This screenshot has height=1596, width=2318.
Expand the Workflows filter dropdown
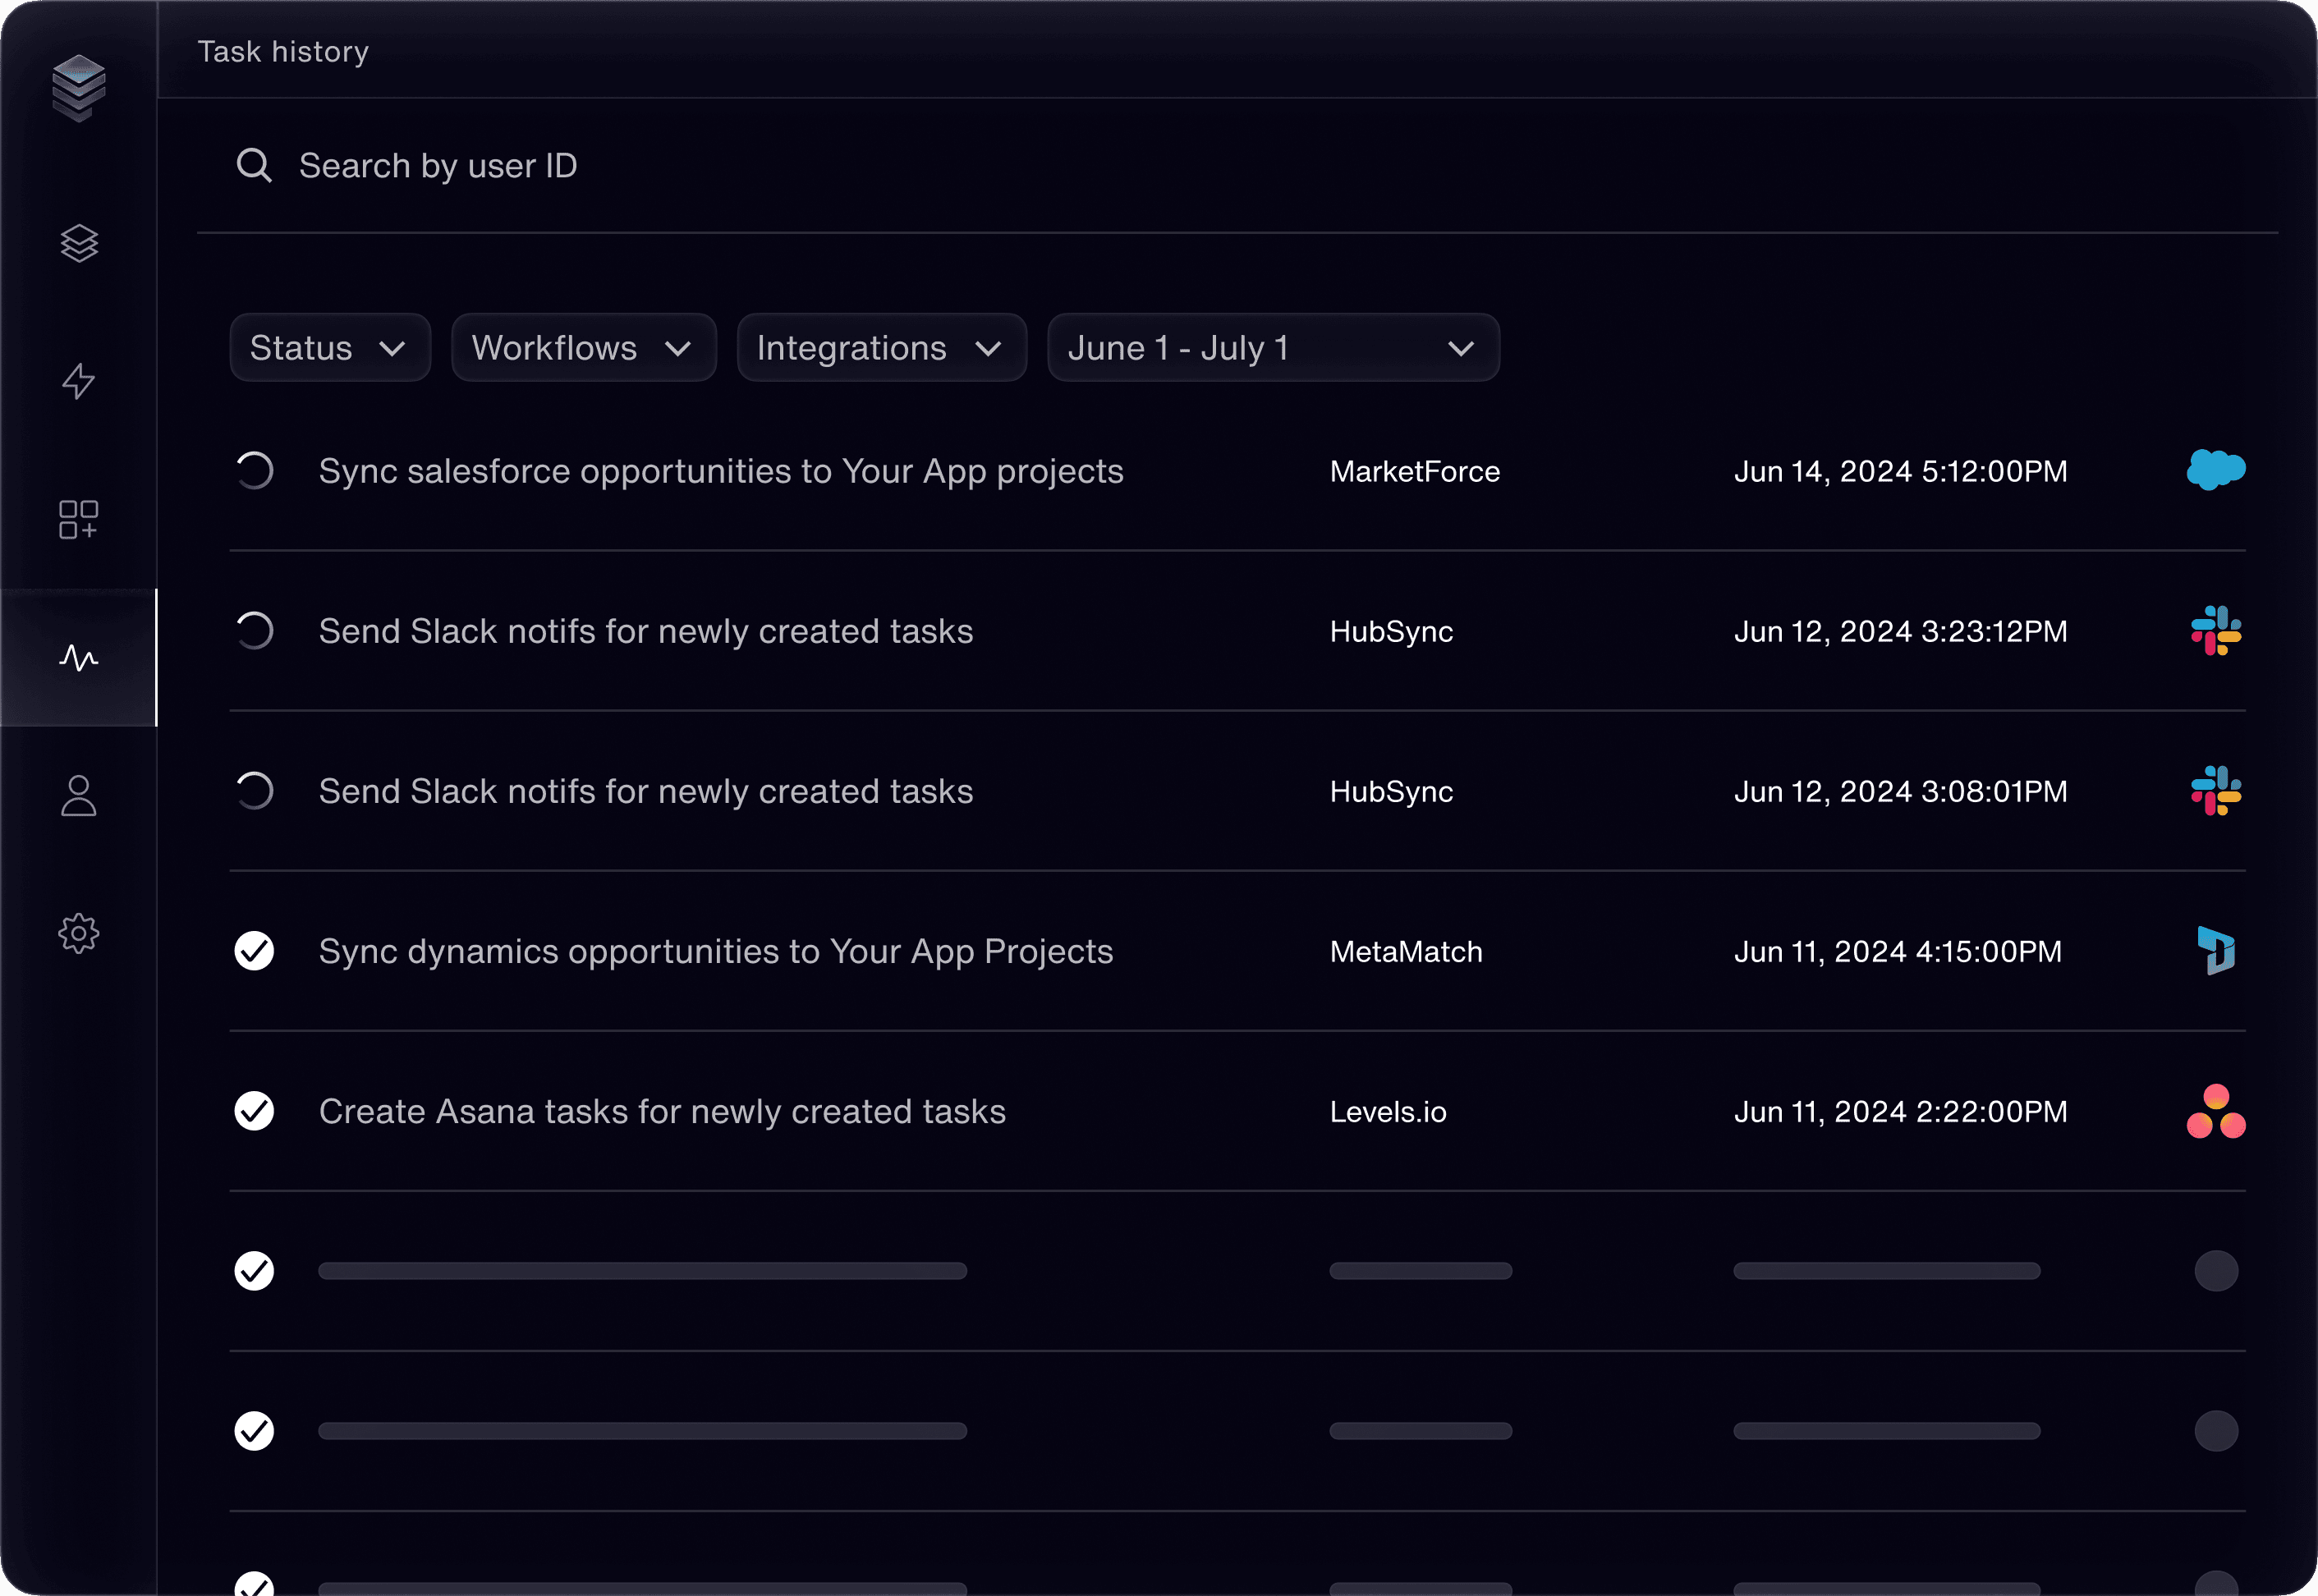[x=583, y=348]
